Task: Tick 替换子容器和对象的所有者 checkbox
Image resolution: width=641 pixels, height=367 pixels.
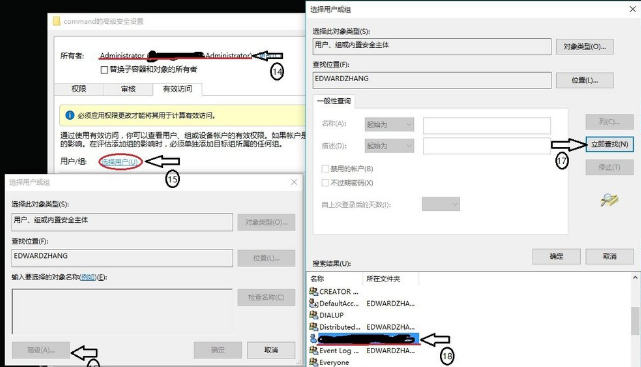Action: point(104,70)
